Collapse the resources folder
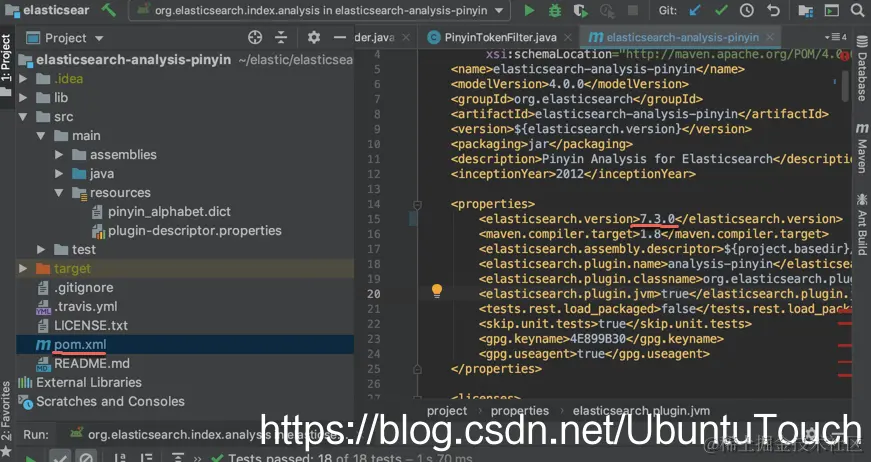This screenshot has width=871, height=462. click(59, 193)
